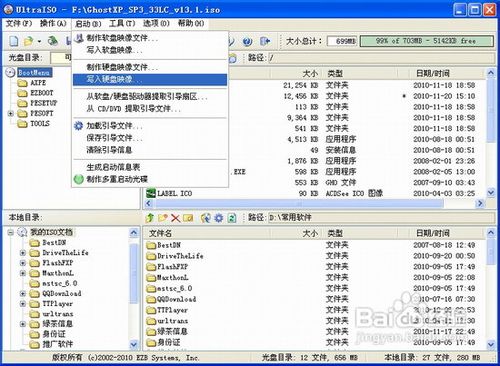The height and width of the screenshot is (366, 500).
Task: Click the LABEL.ICO file icon
Action: [151, 193]
